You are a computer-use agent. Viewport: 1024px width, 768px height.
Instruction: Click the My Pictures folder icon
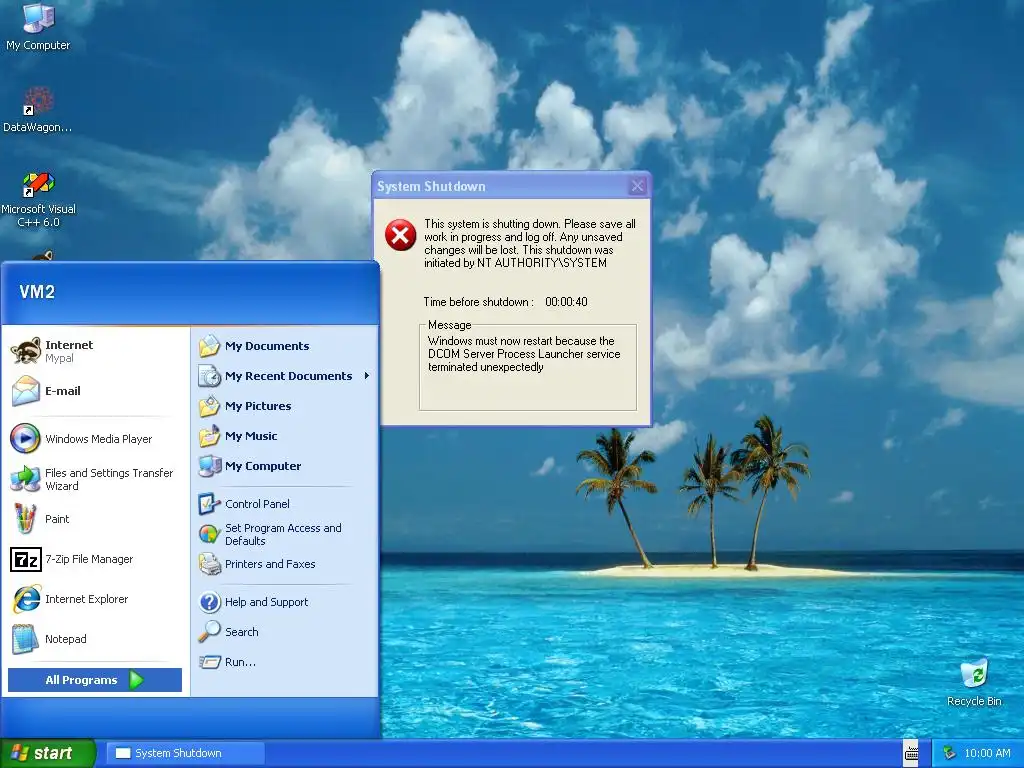210,406
